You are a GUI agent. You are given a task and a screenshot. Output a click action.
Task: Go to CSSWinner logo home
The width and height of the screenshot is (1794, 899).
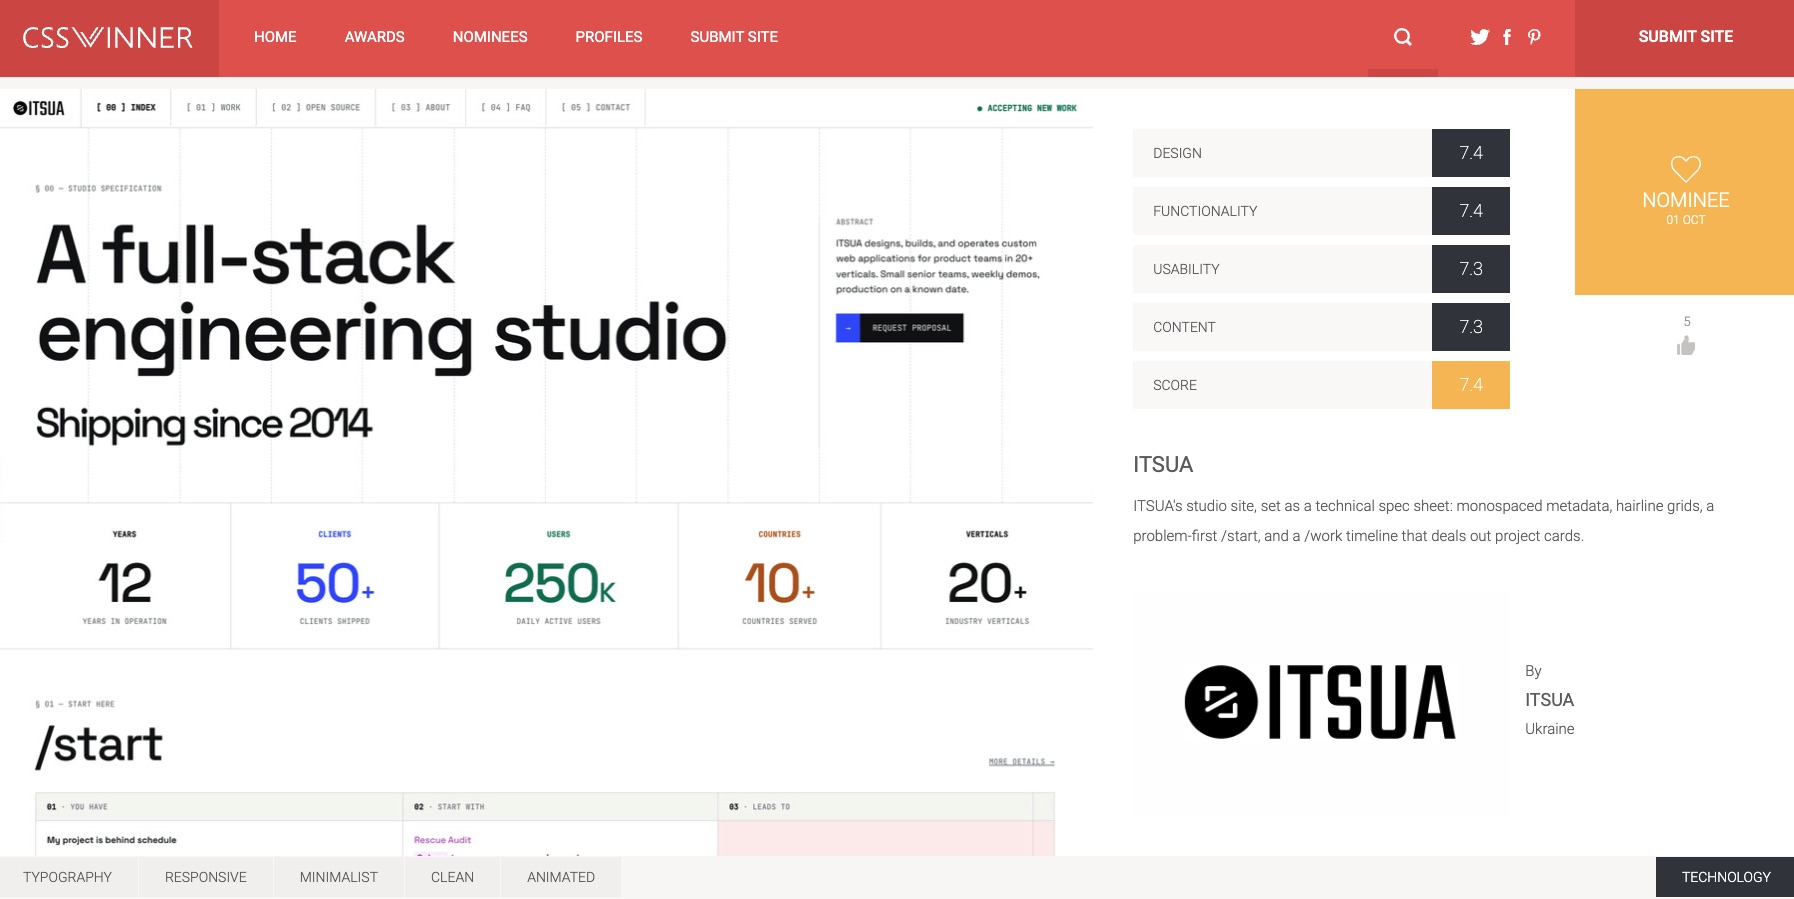coord(108,38)
